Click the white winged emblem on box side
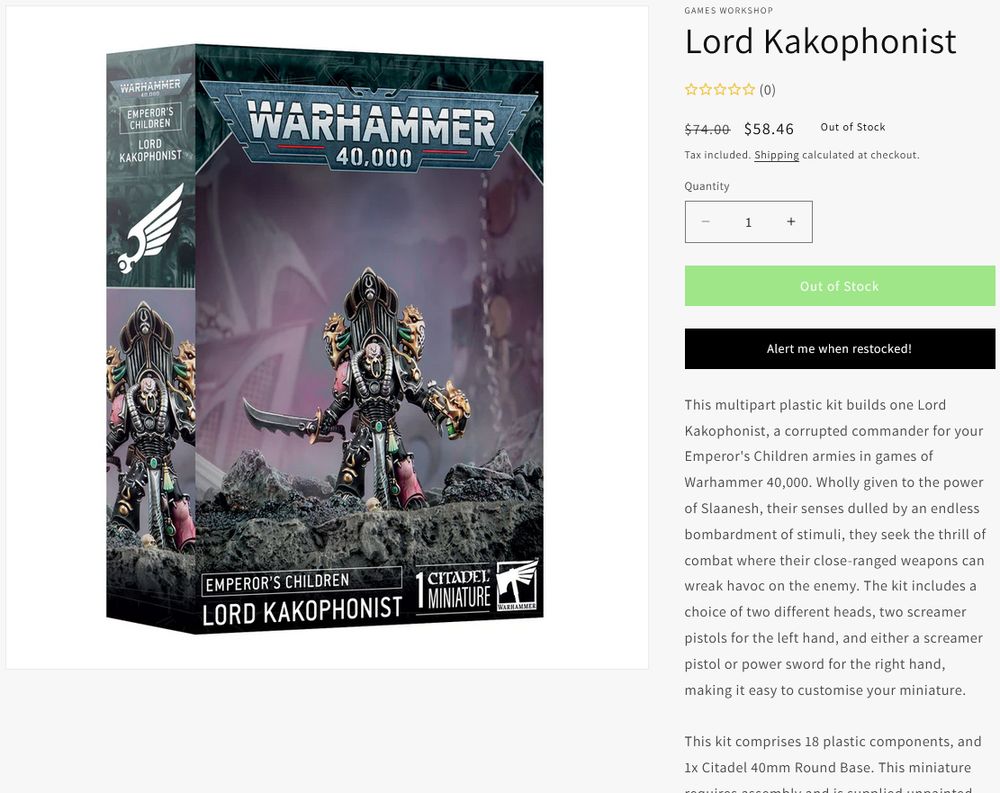This screenshot has height=793, width=1000. pos(151,228)
